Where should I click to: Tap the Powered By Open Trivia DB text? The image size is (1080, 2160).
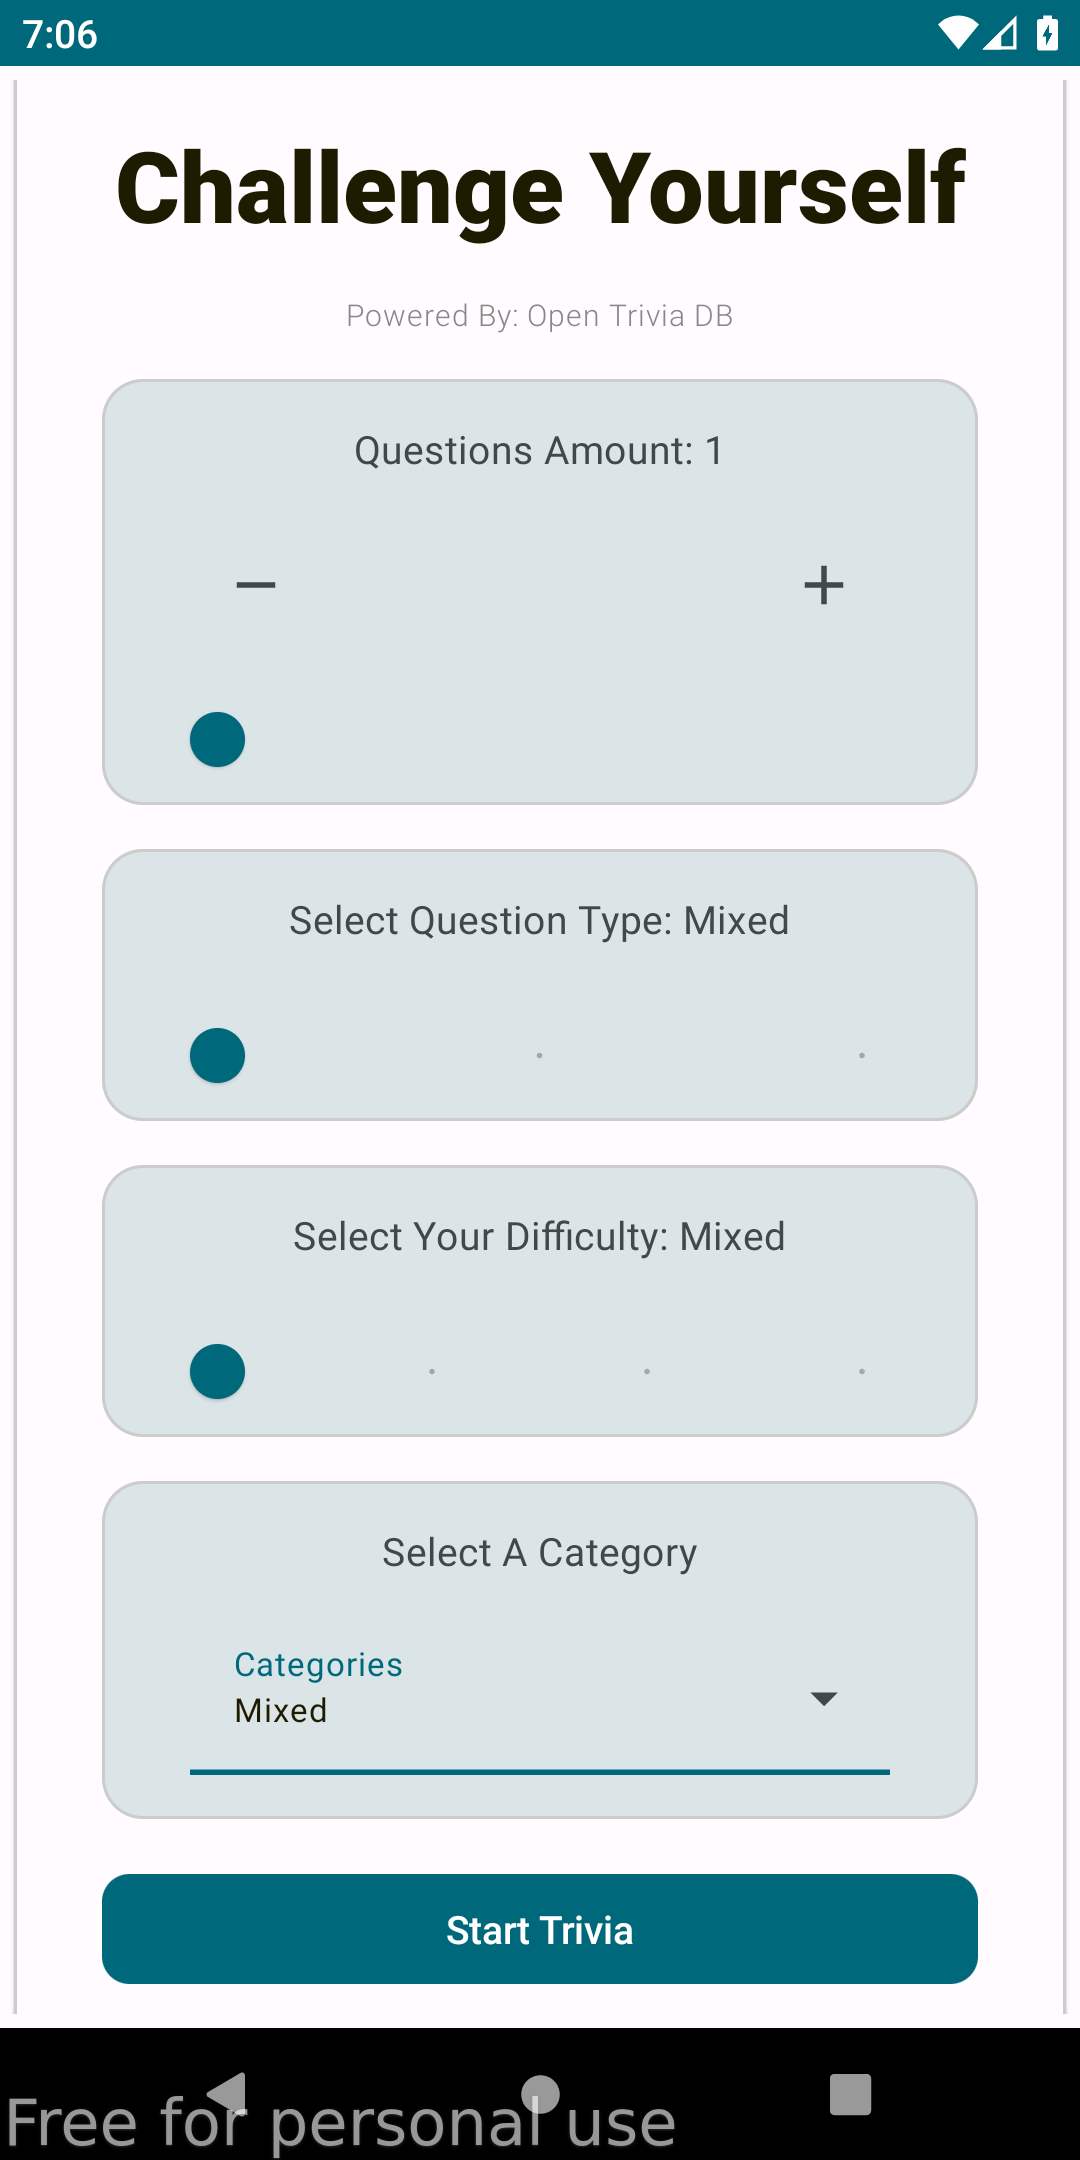click(x=540, y=316)
